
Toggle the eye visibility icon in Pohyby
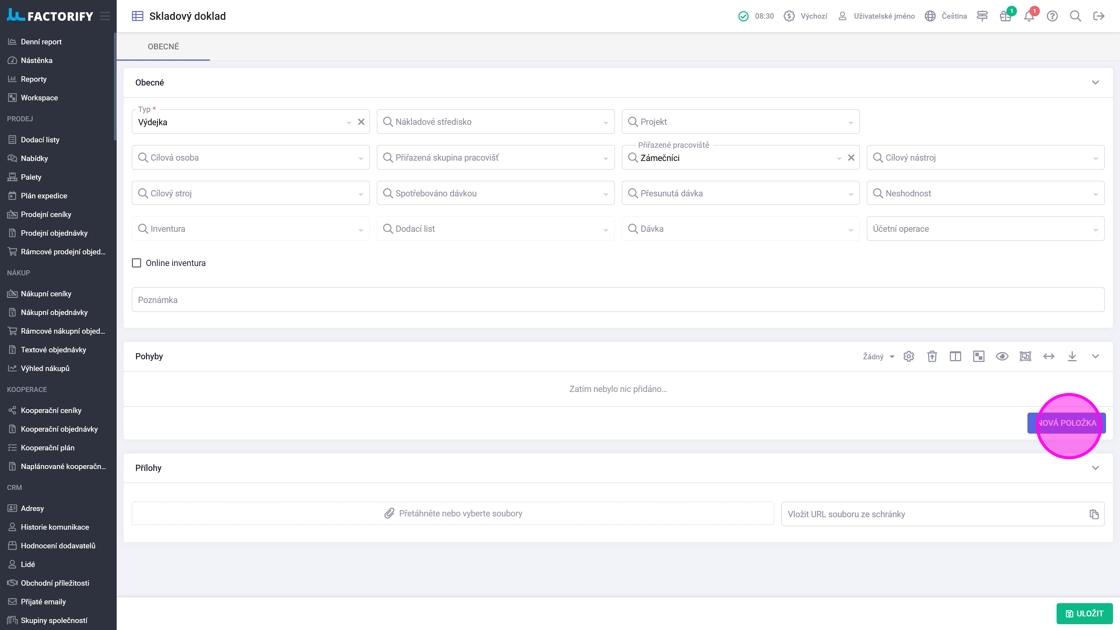pos(1002,357)
